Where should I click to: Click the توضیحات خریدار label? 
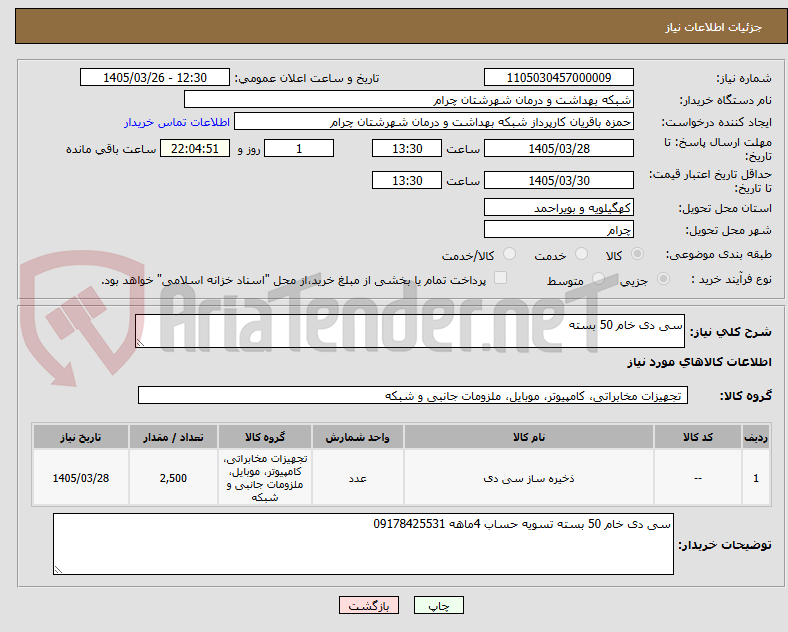click(725, 545)
